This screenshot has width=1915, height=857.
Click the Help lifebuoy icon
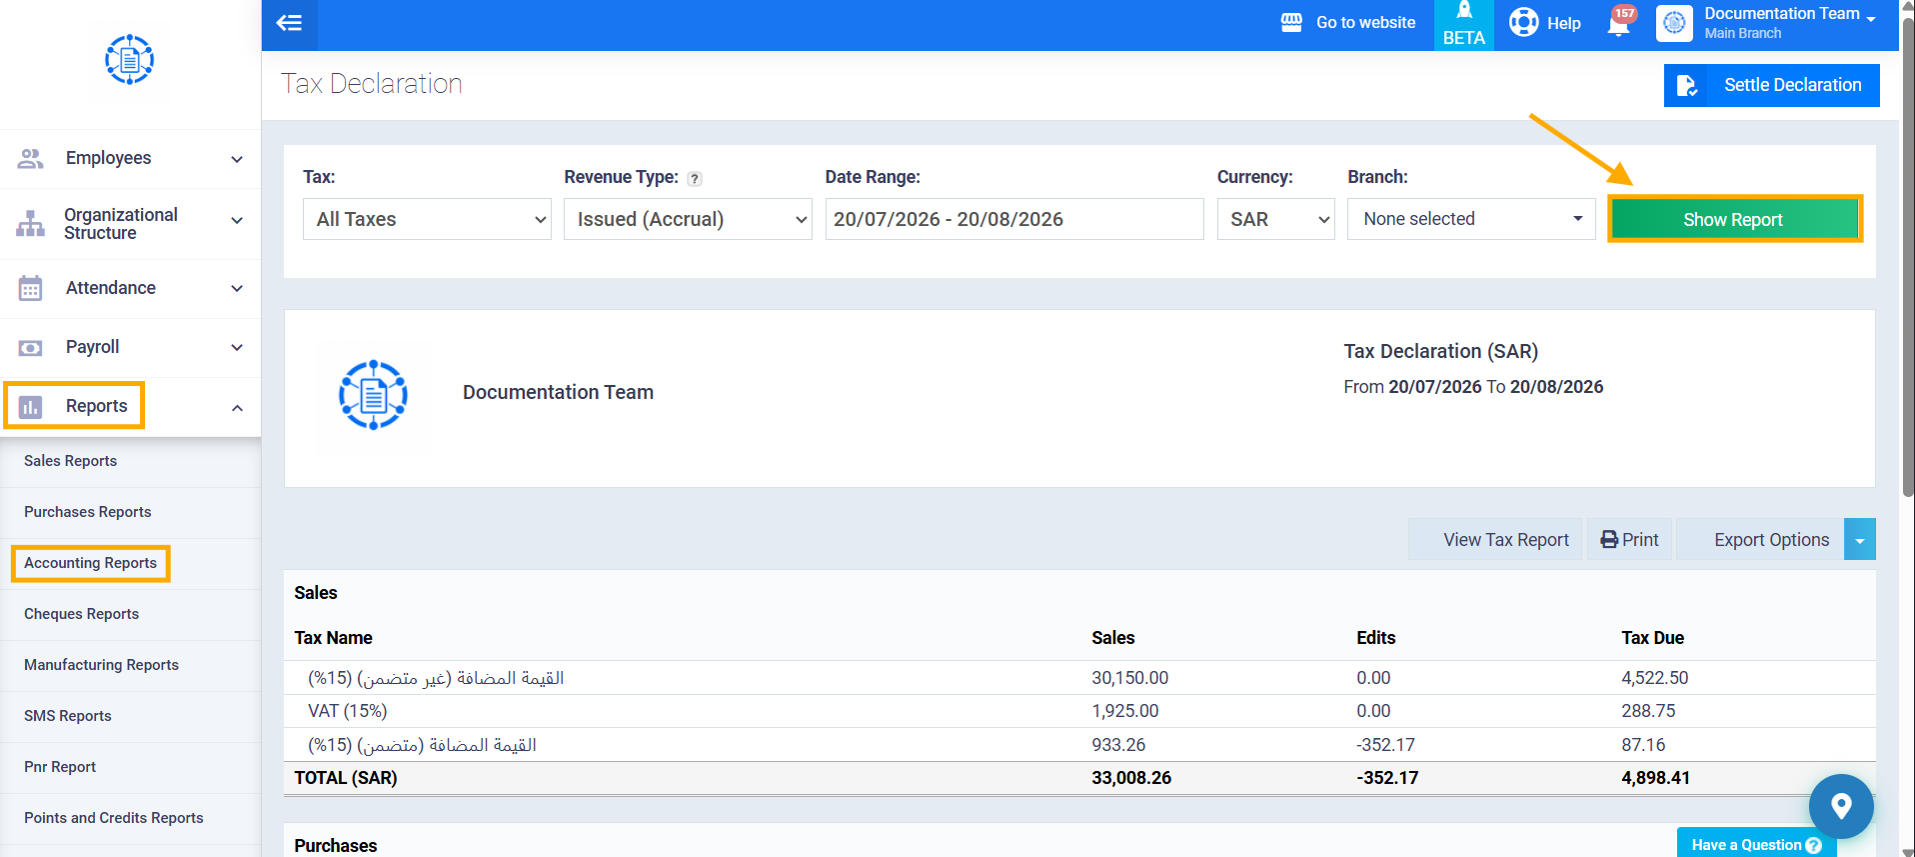(1523, 22)
